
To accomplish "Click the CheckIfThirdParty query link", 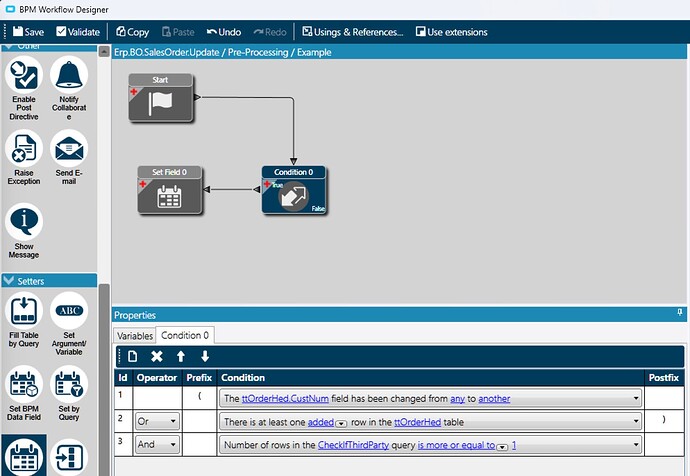I will (353, 445).
